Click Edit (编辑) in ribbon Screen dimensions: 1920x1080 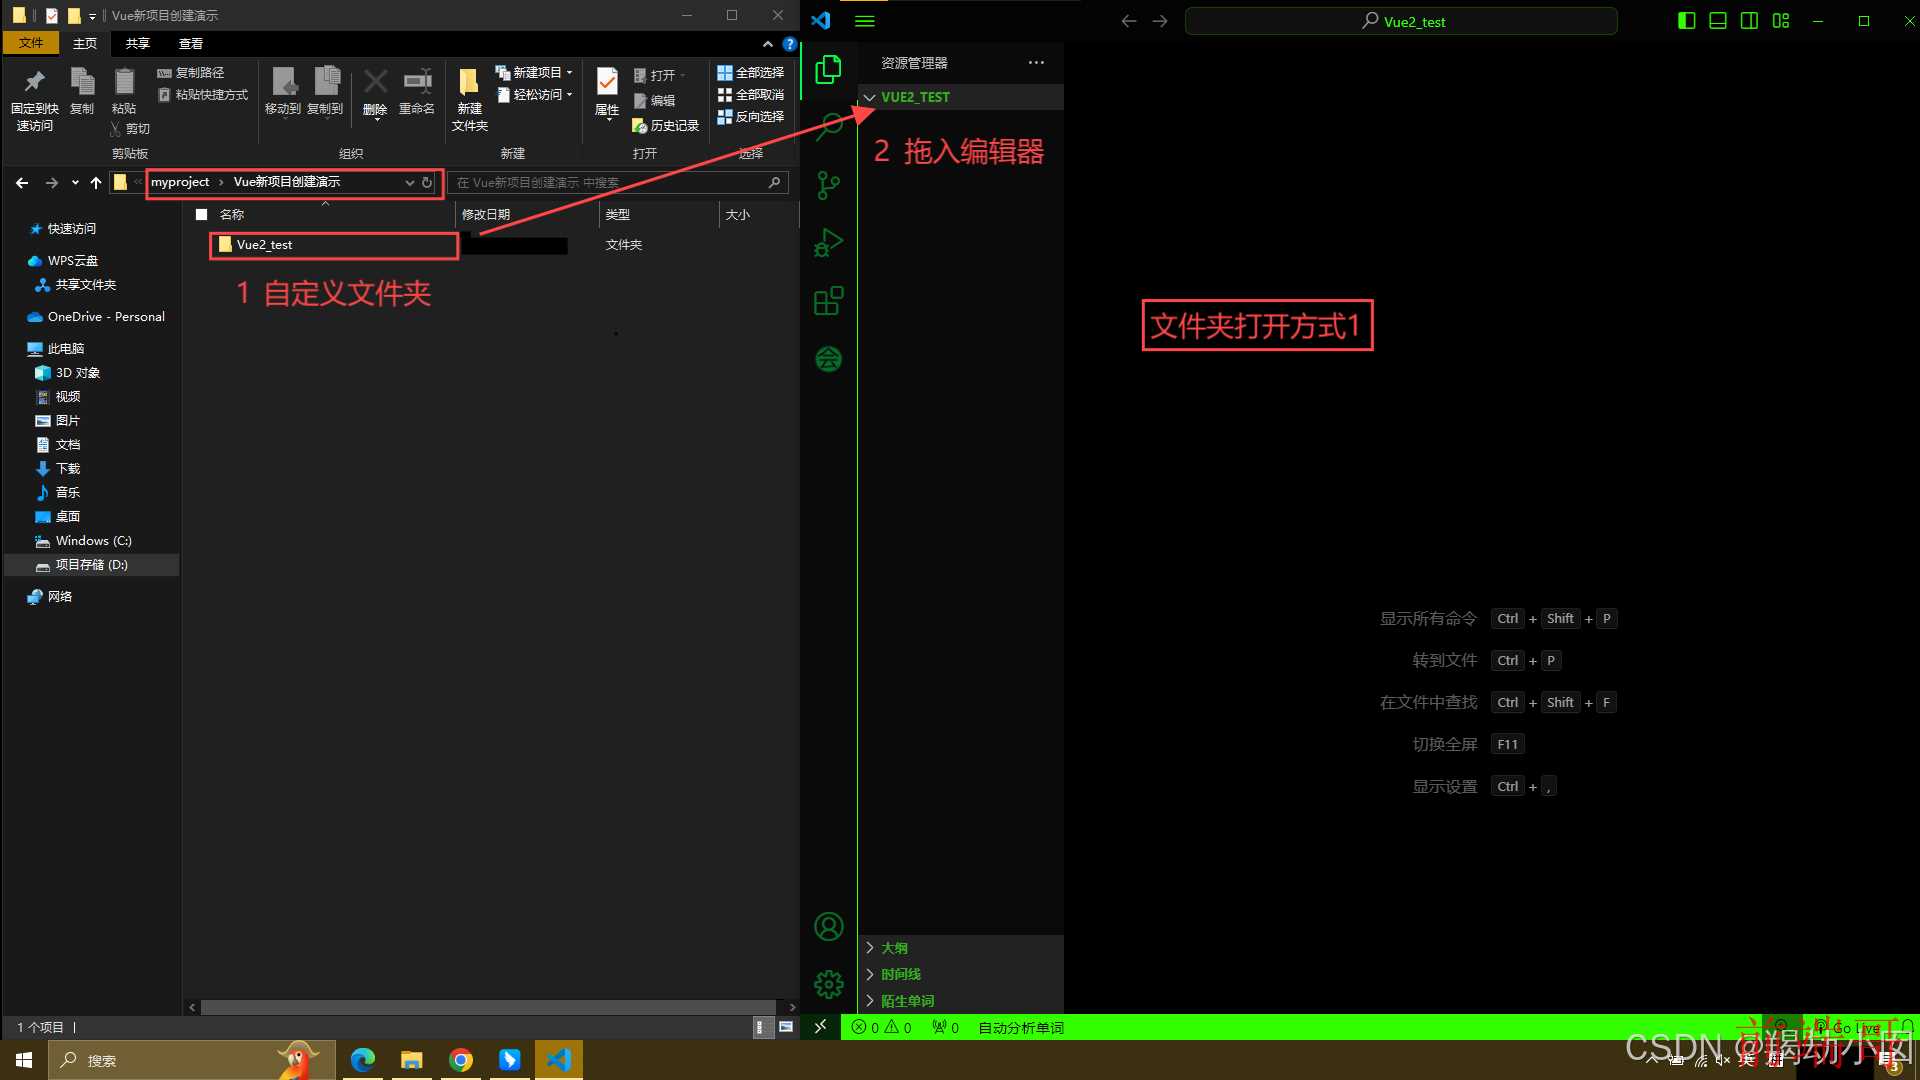654,101
